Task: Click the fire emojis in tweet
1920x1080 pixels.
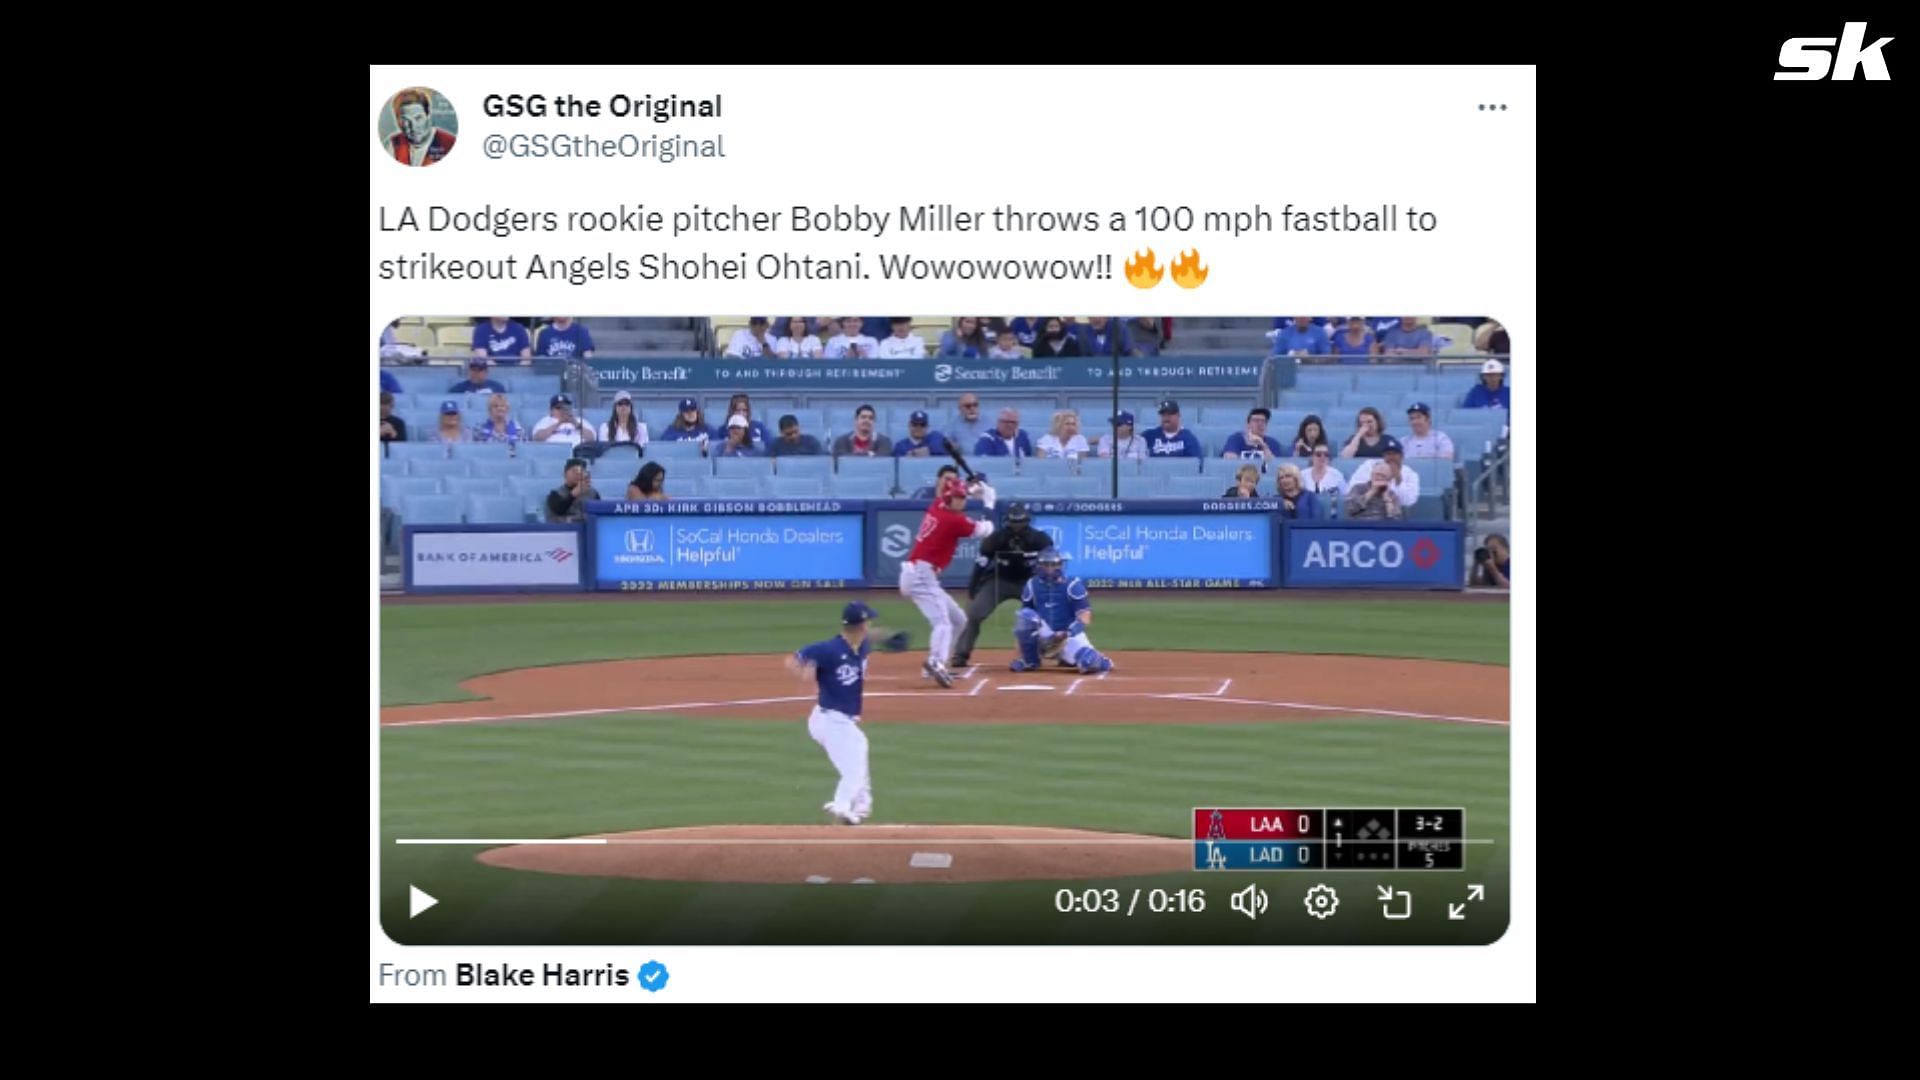Action: pyautogui.click(x=1166, y=268)
